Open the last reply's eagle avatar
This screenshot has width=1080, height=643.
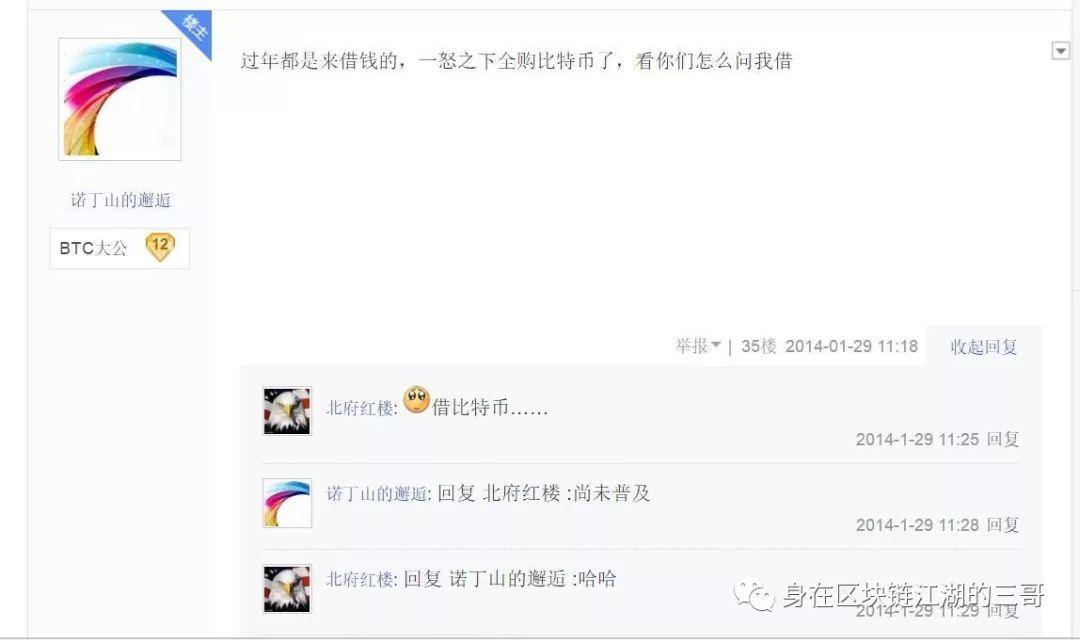(287, 589)
